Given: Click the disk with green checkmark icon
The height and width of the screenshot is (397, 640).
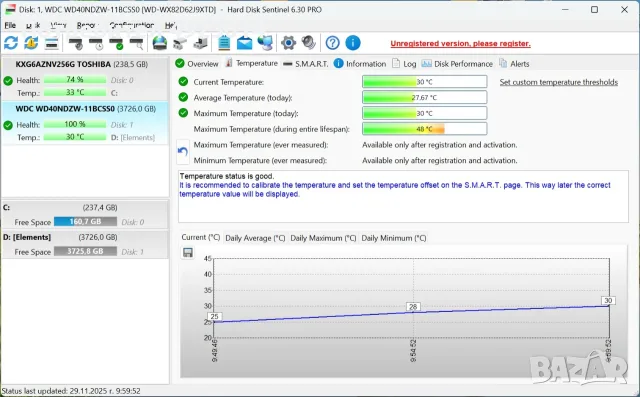Looking at the screenshot, I should point(117,43).
